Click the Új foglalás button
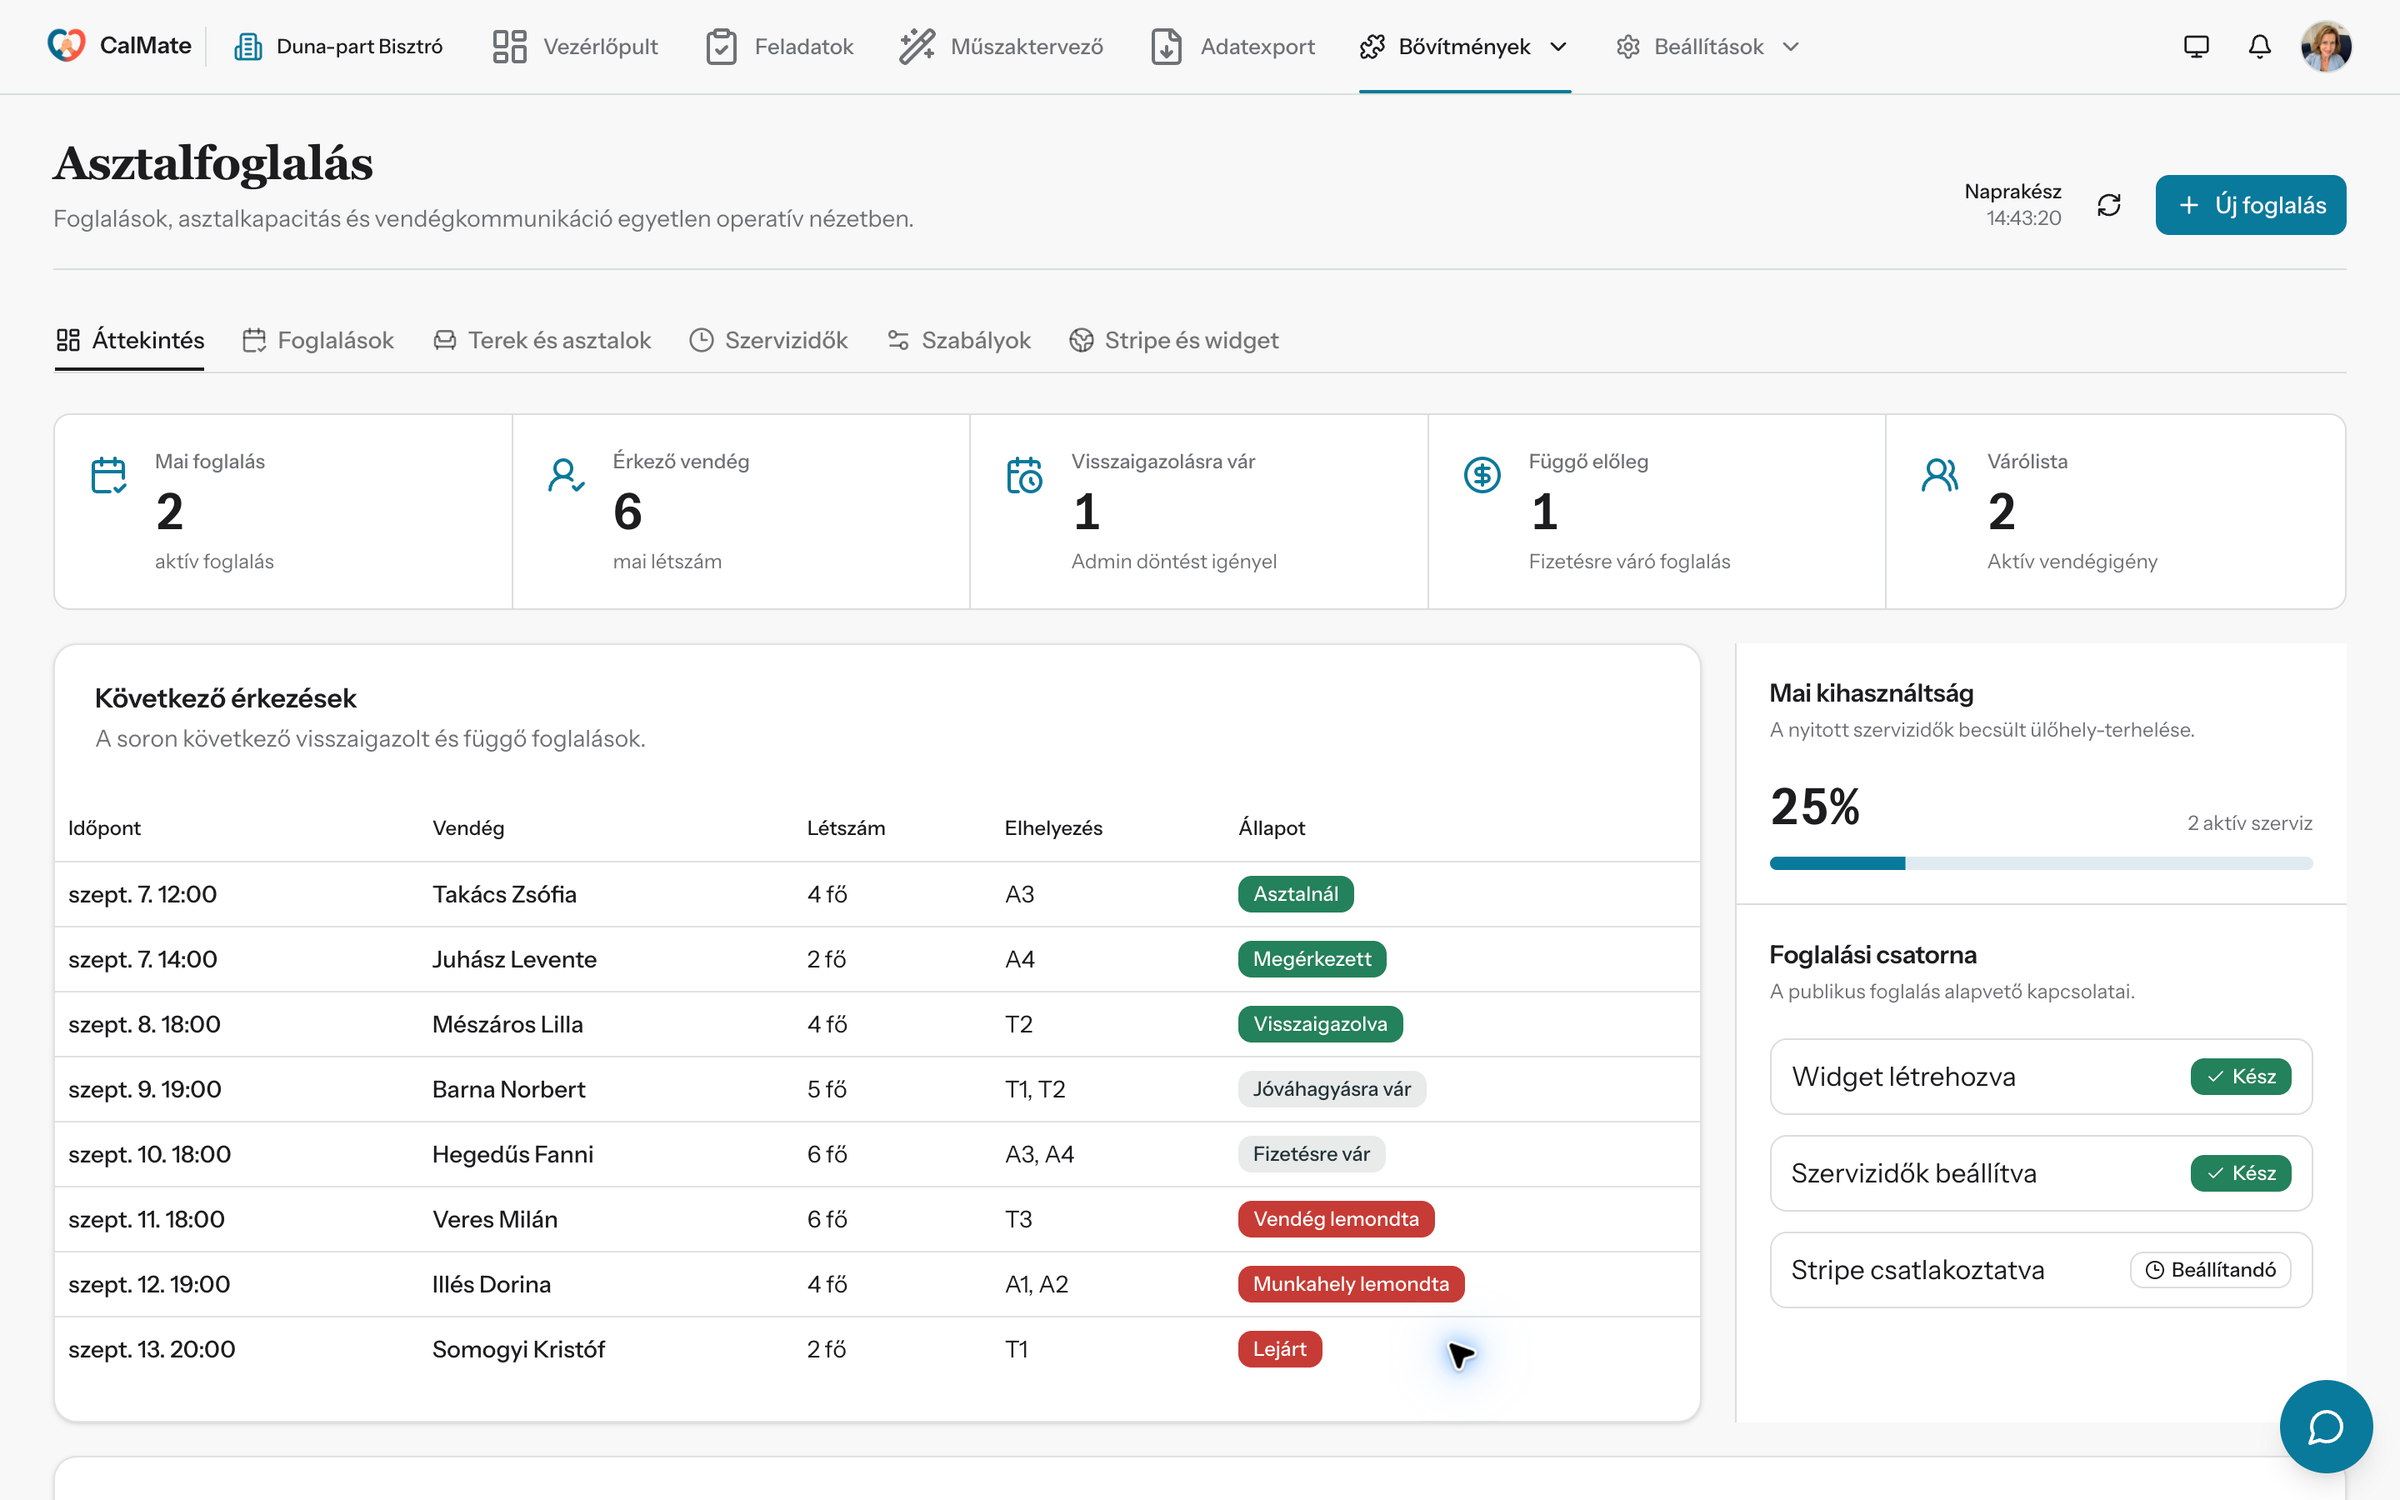This screenshot has height=1500, width=2400. 2250,205
